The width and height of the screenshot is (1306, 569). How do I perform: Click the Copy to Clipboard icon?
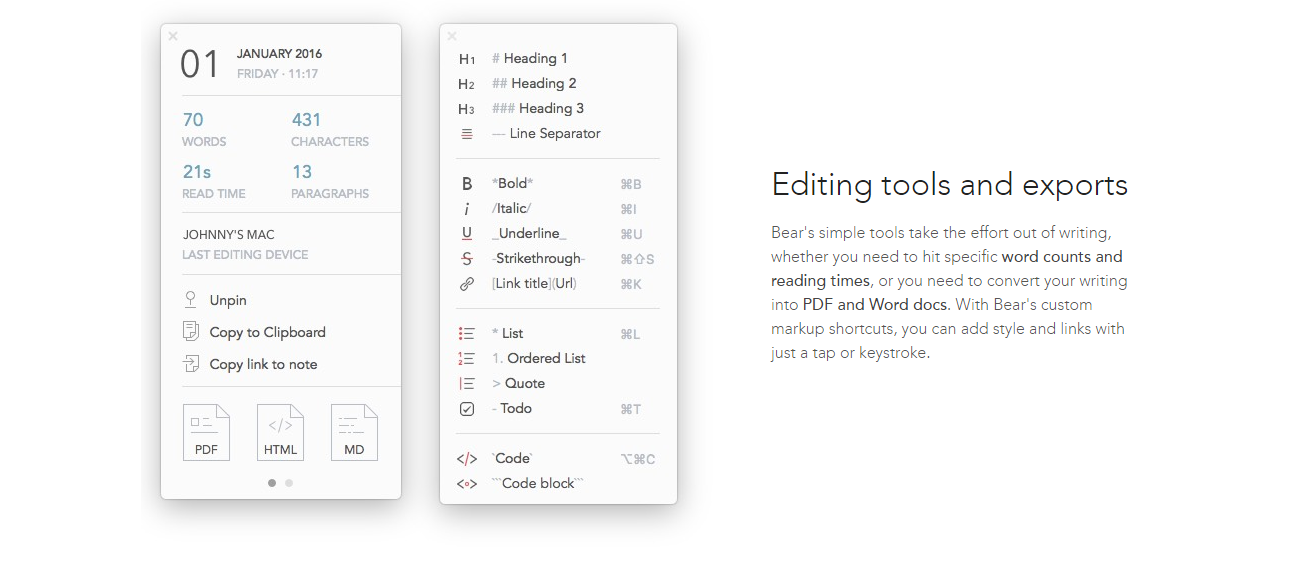tap(191, 332)
